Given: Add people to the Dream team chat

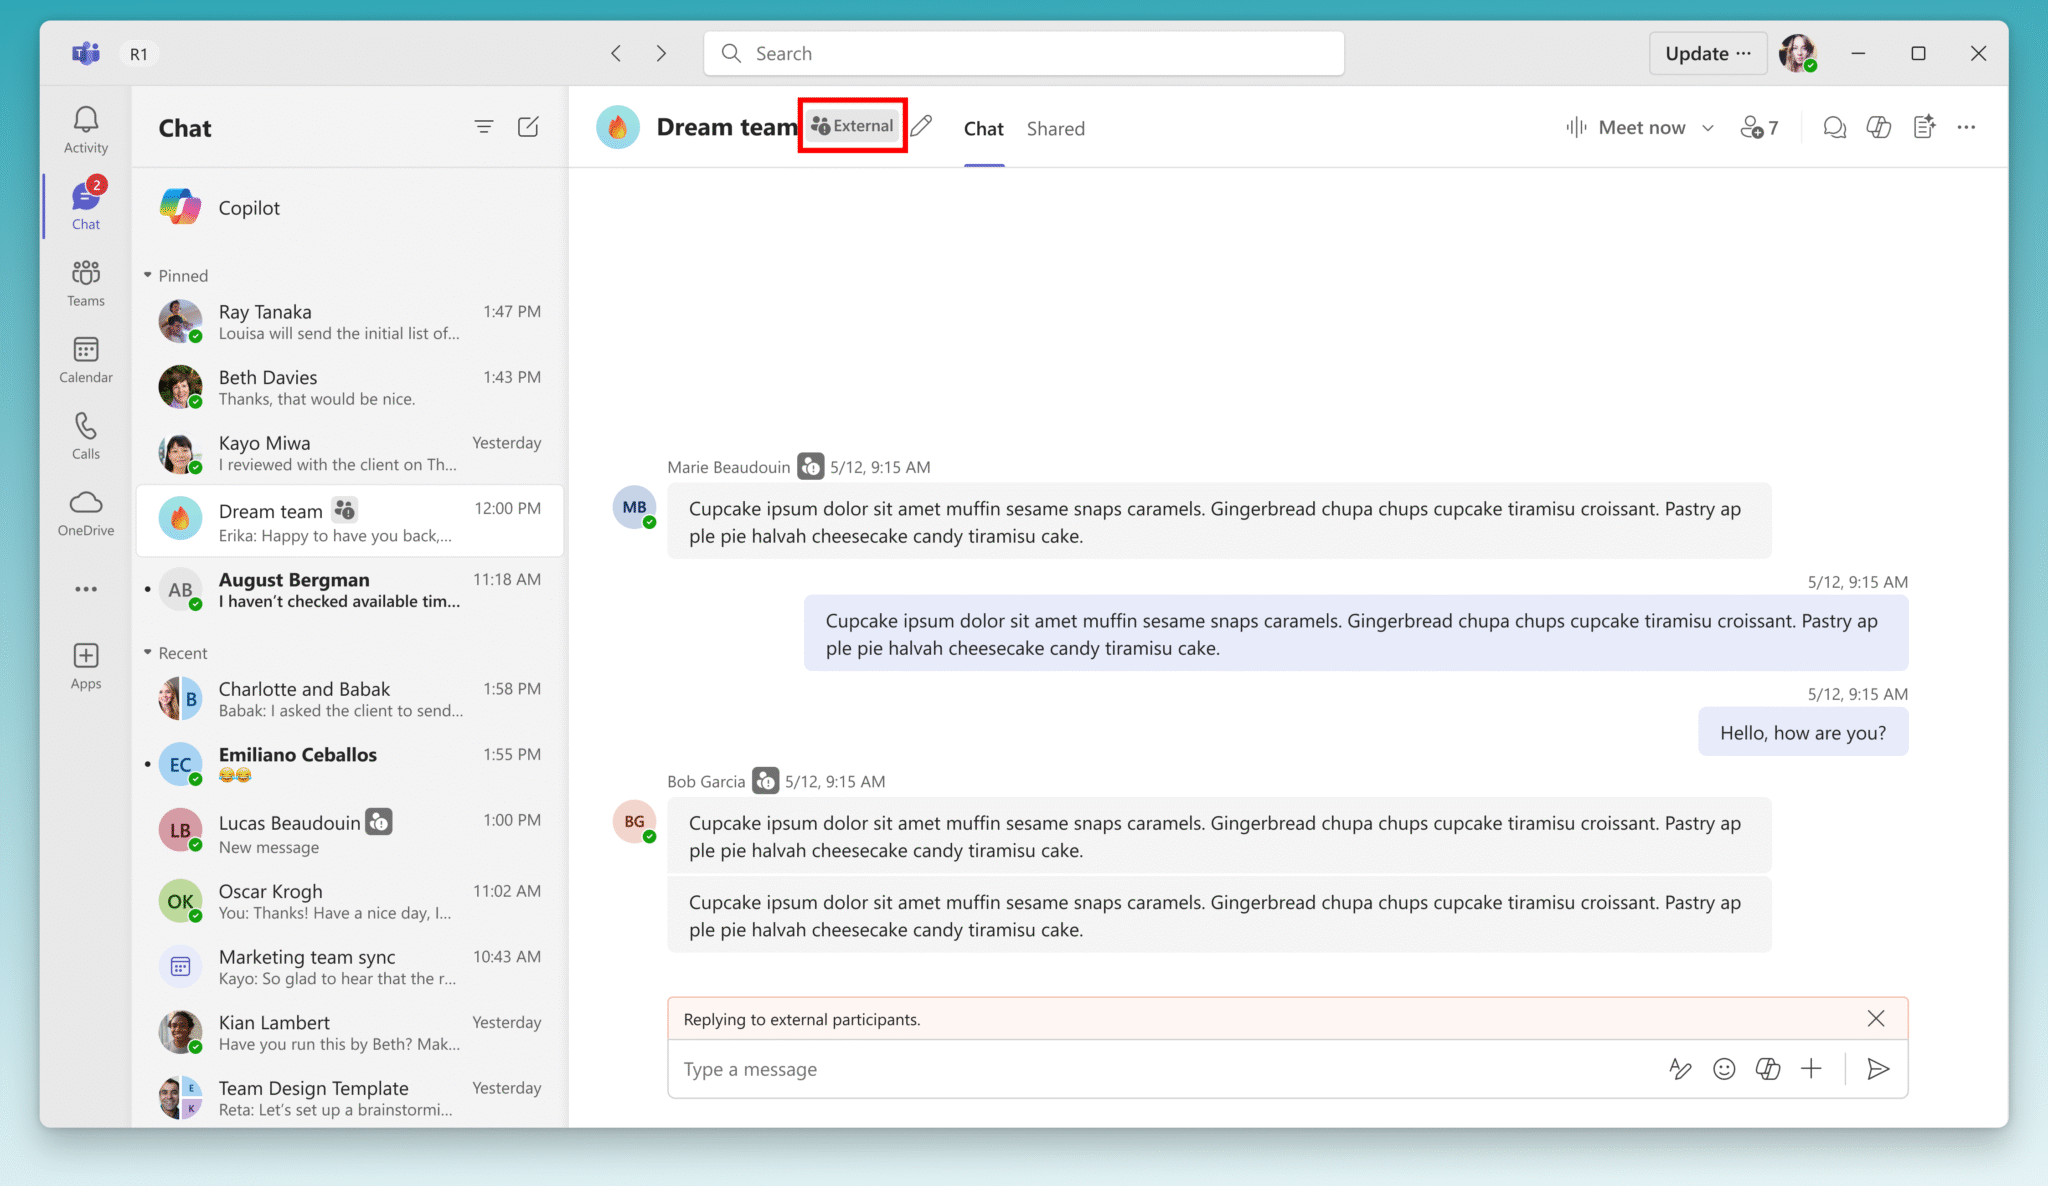Looking at the screenshot, I should 1757,127.
